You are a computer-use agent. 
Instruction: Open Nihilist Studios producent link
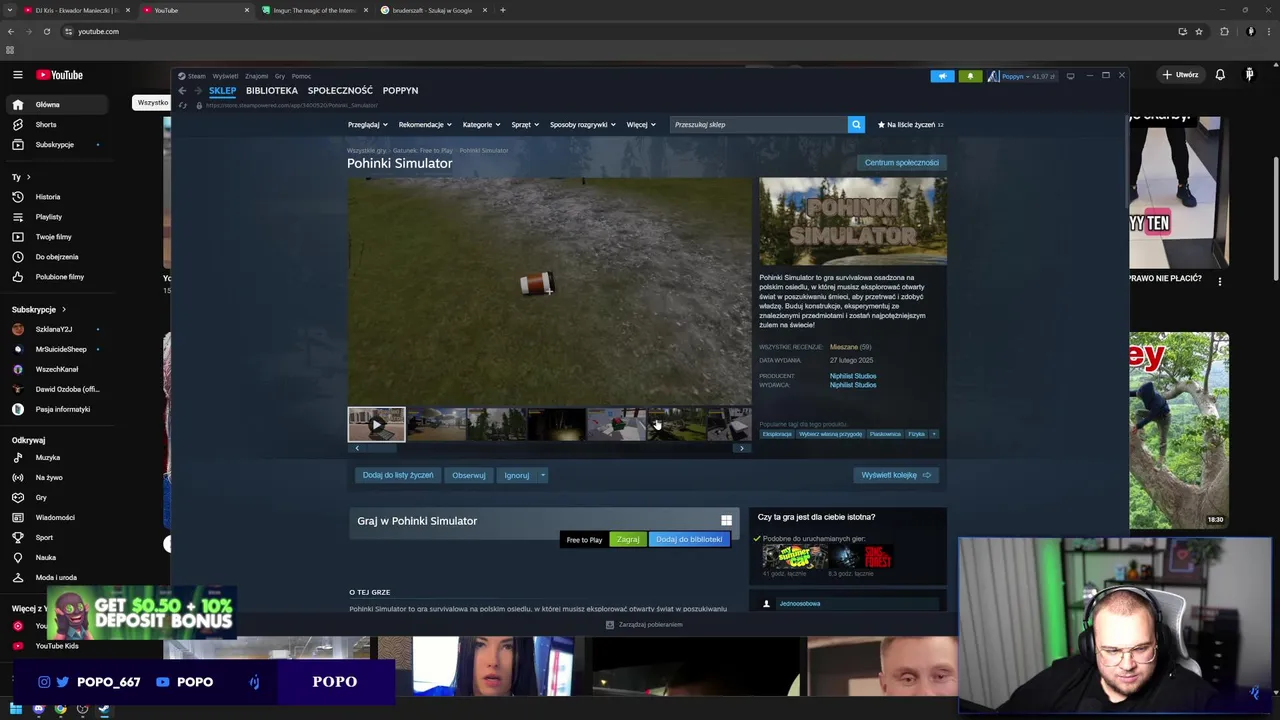tap(853, 376)
